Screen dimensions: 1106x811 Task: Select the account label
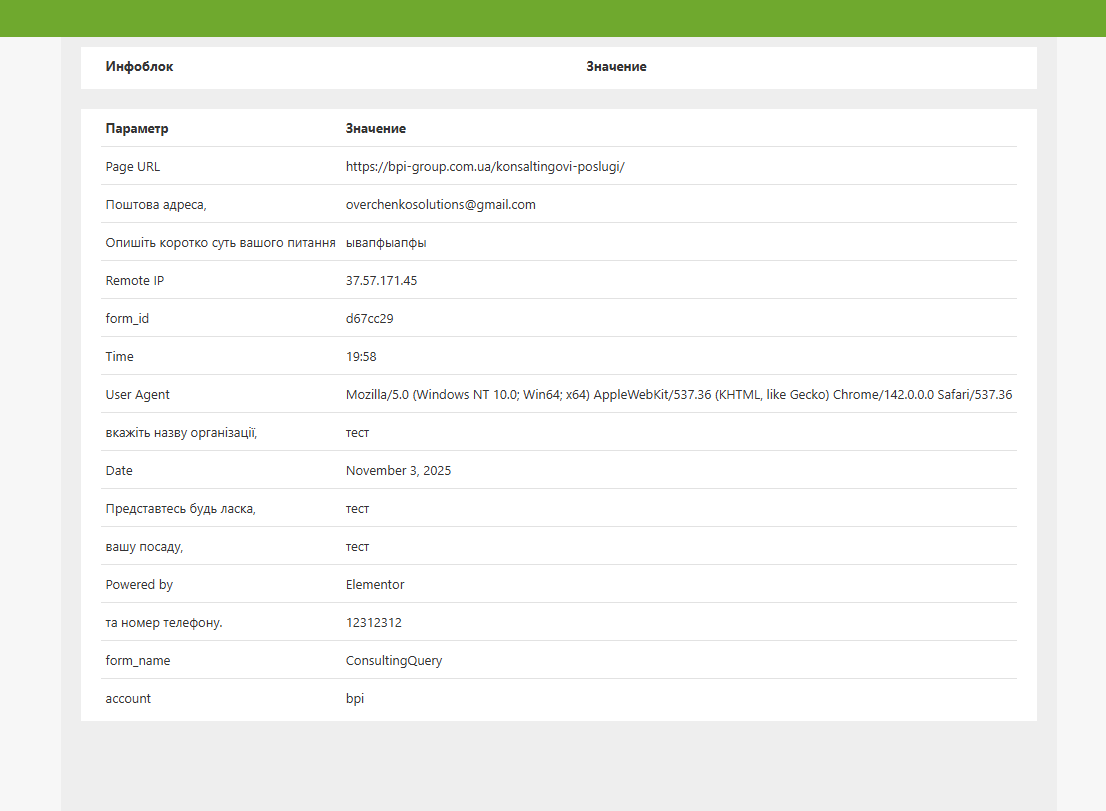[x=128, y=699]
